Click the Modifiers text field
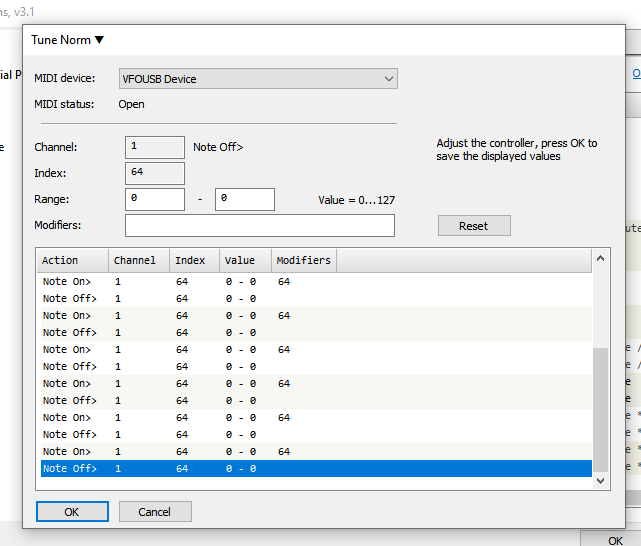Image resolution: width=641 pixels, height=546 pixels. click(x=259, y=225)
